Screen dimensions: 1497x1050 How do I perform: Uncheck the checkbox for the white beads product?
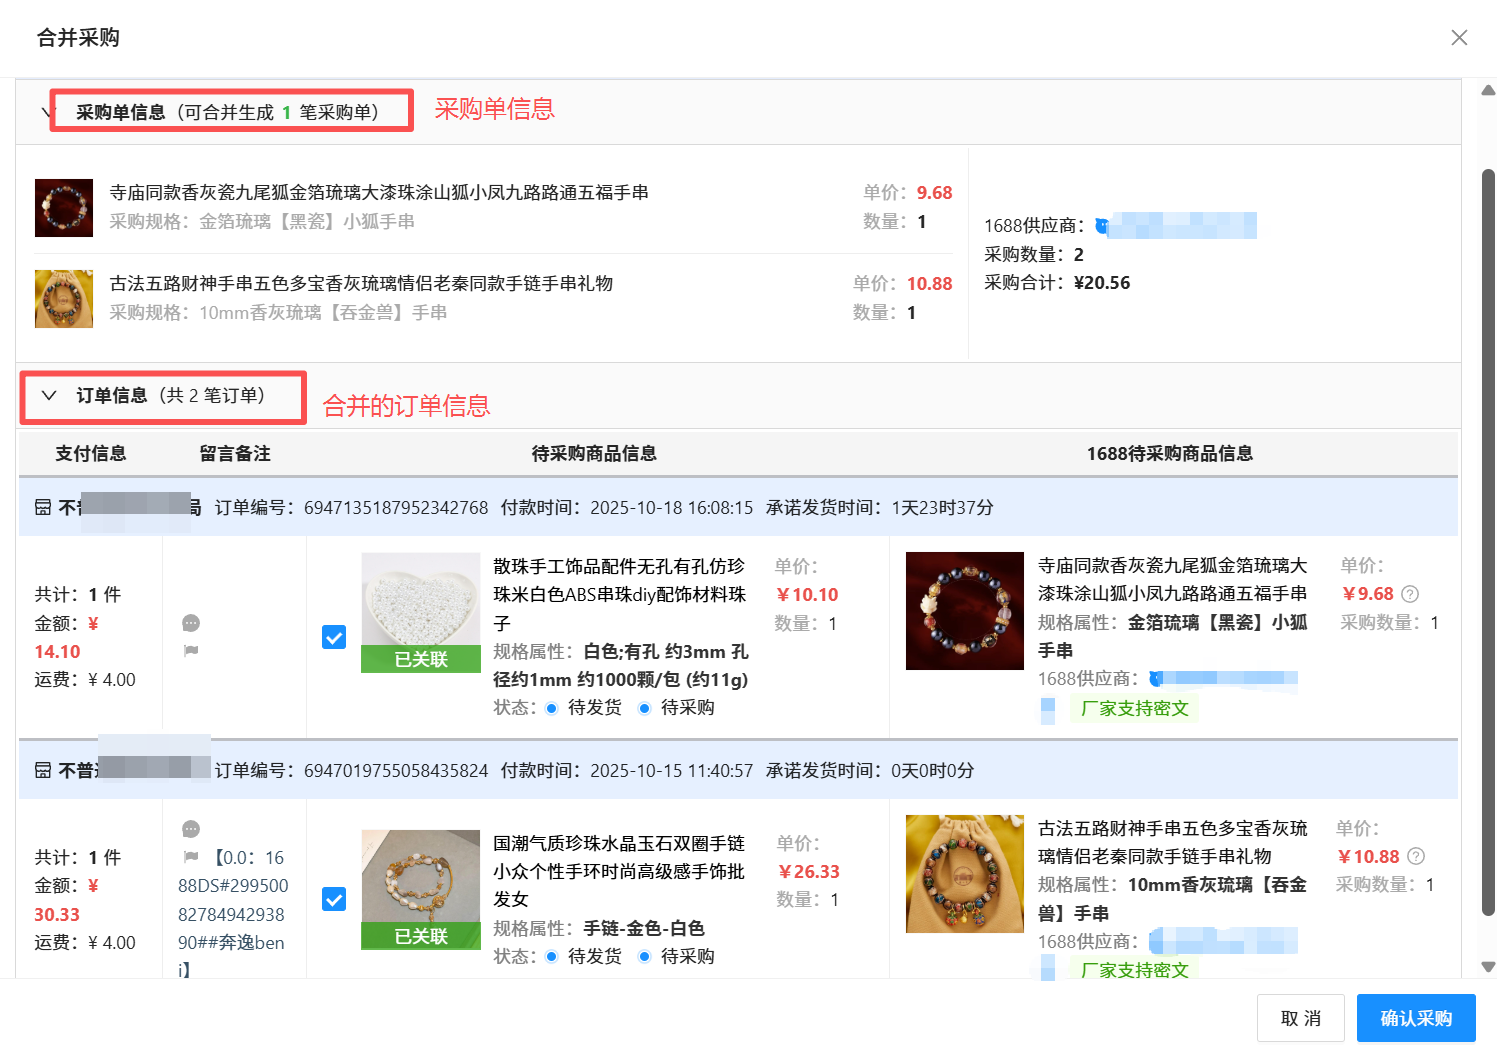[x=334, y=637]
